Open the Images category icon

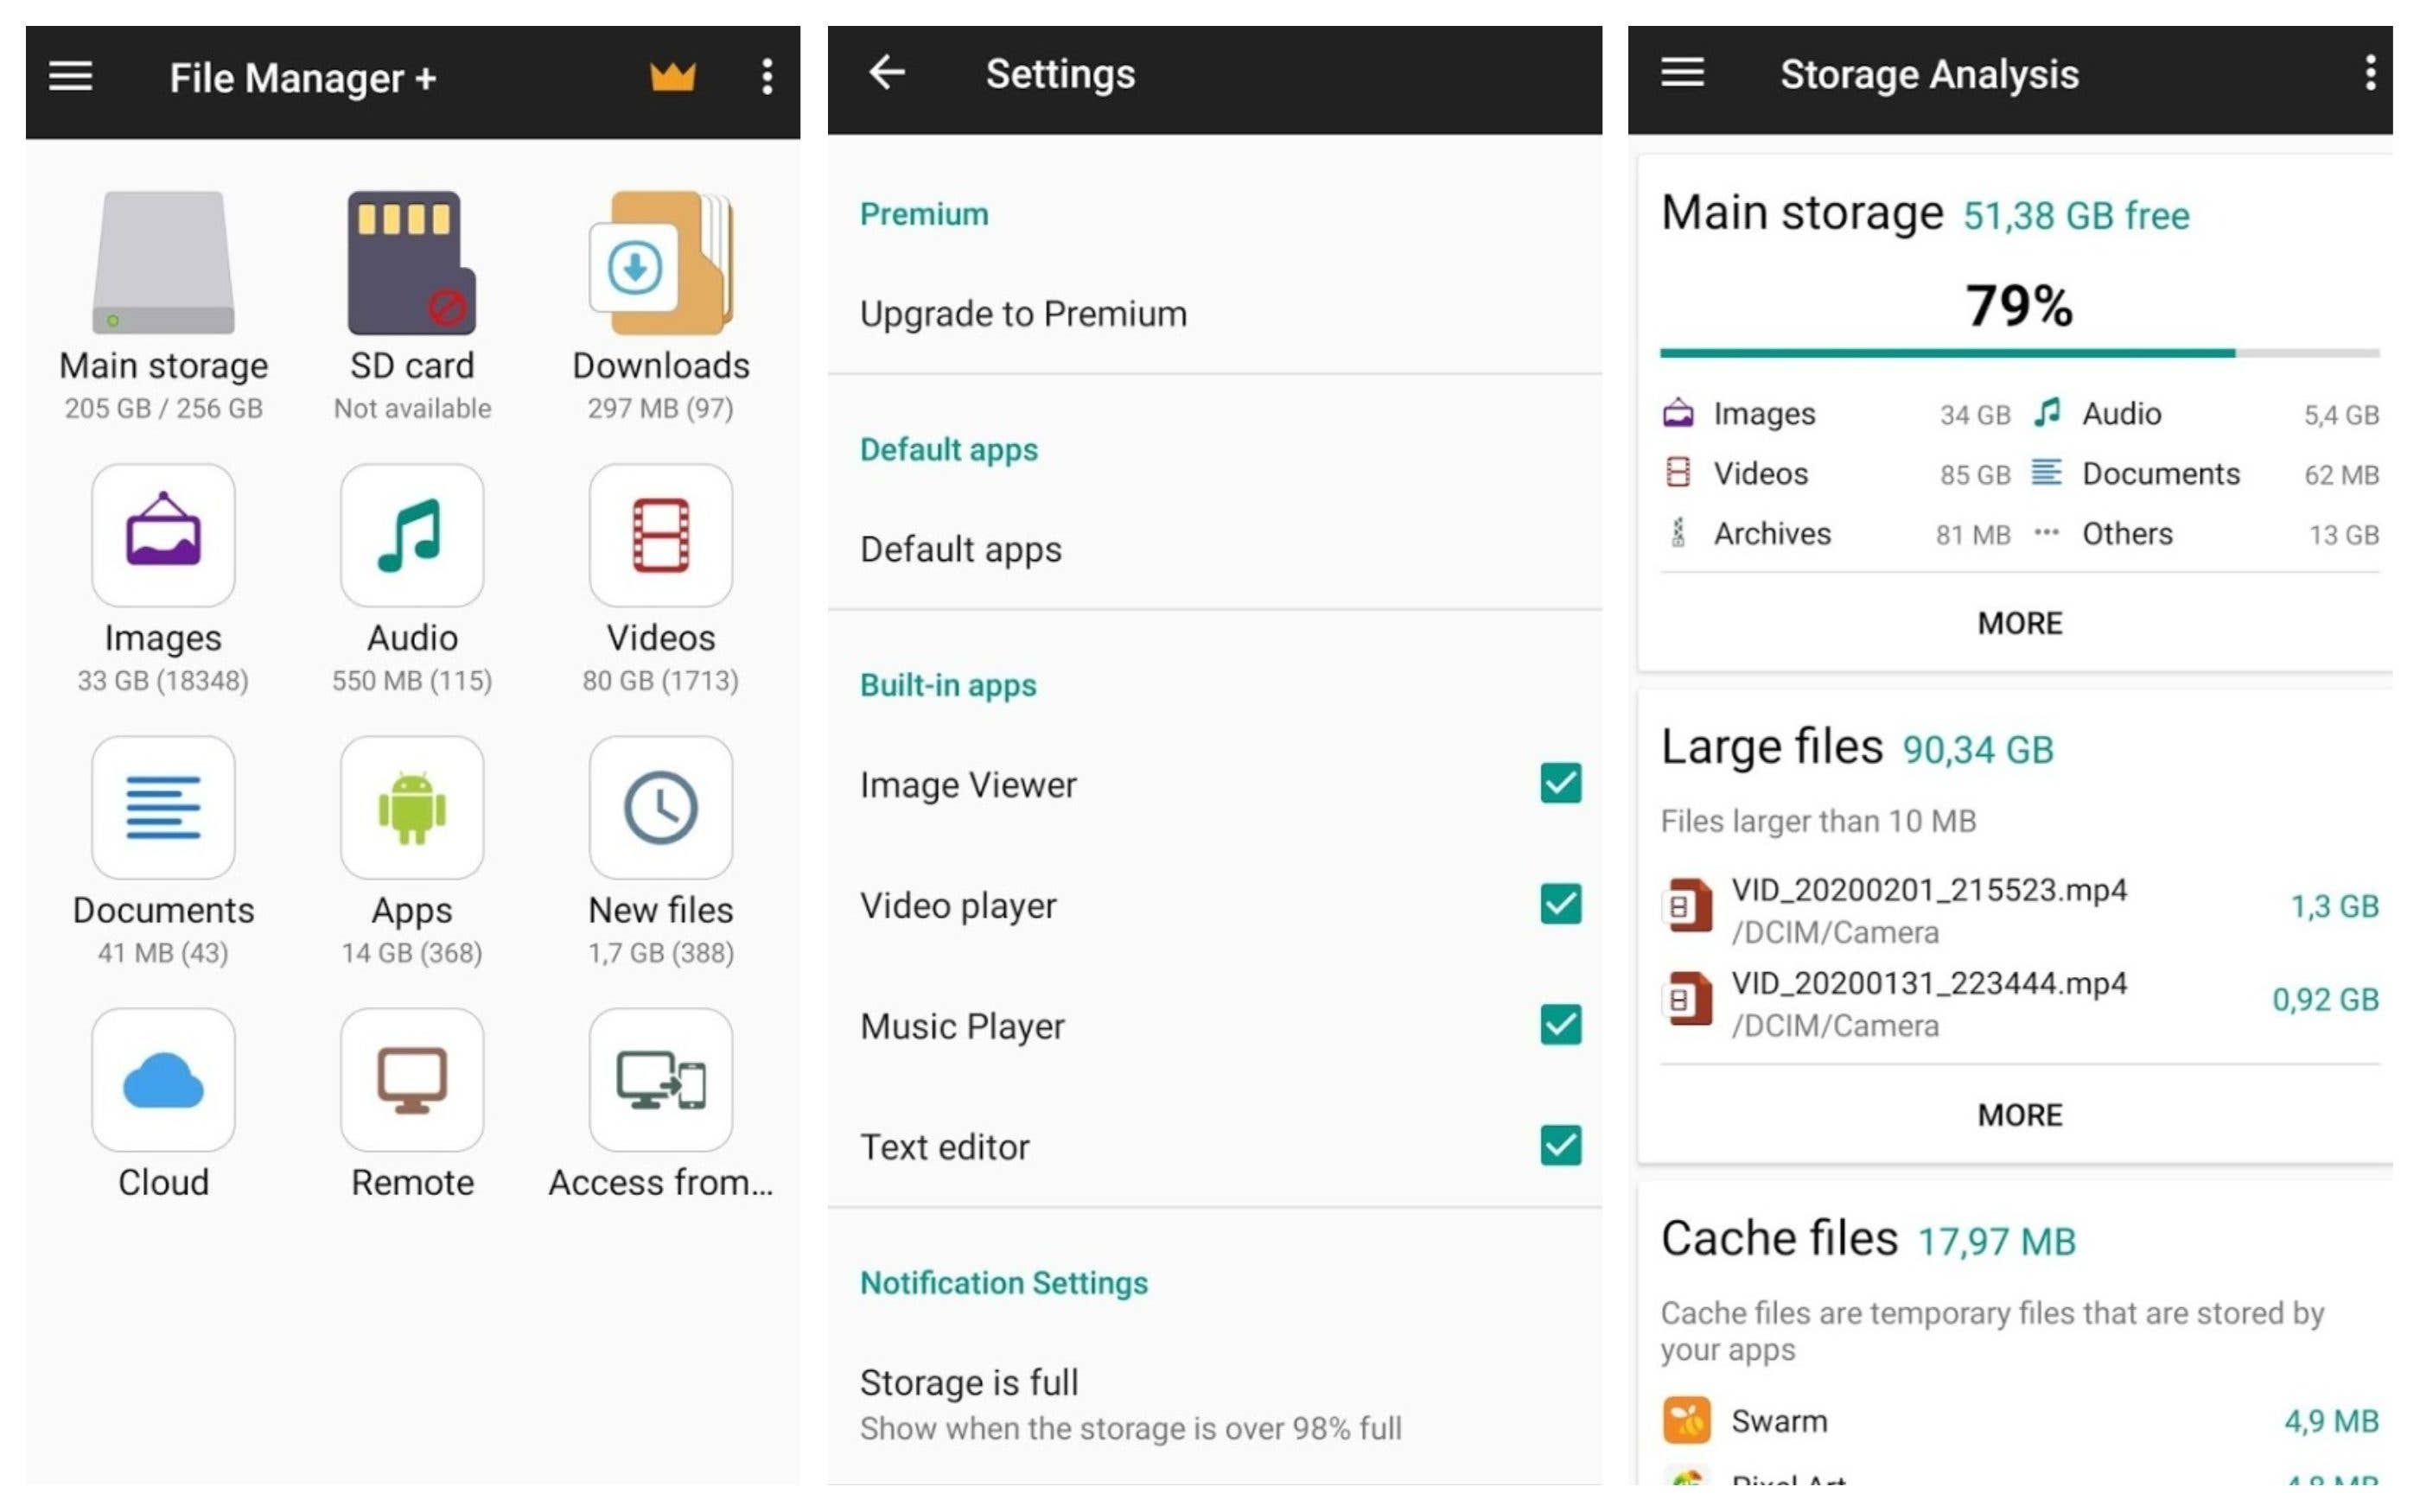pos(162,537)
